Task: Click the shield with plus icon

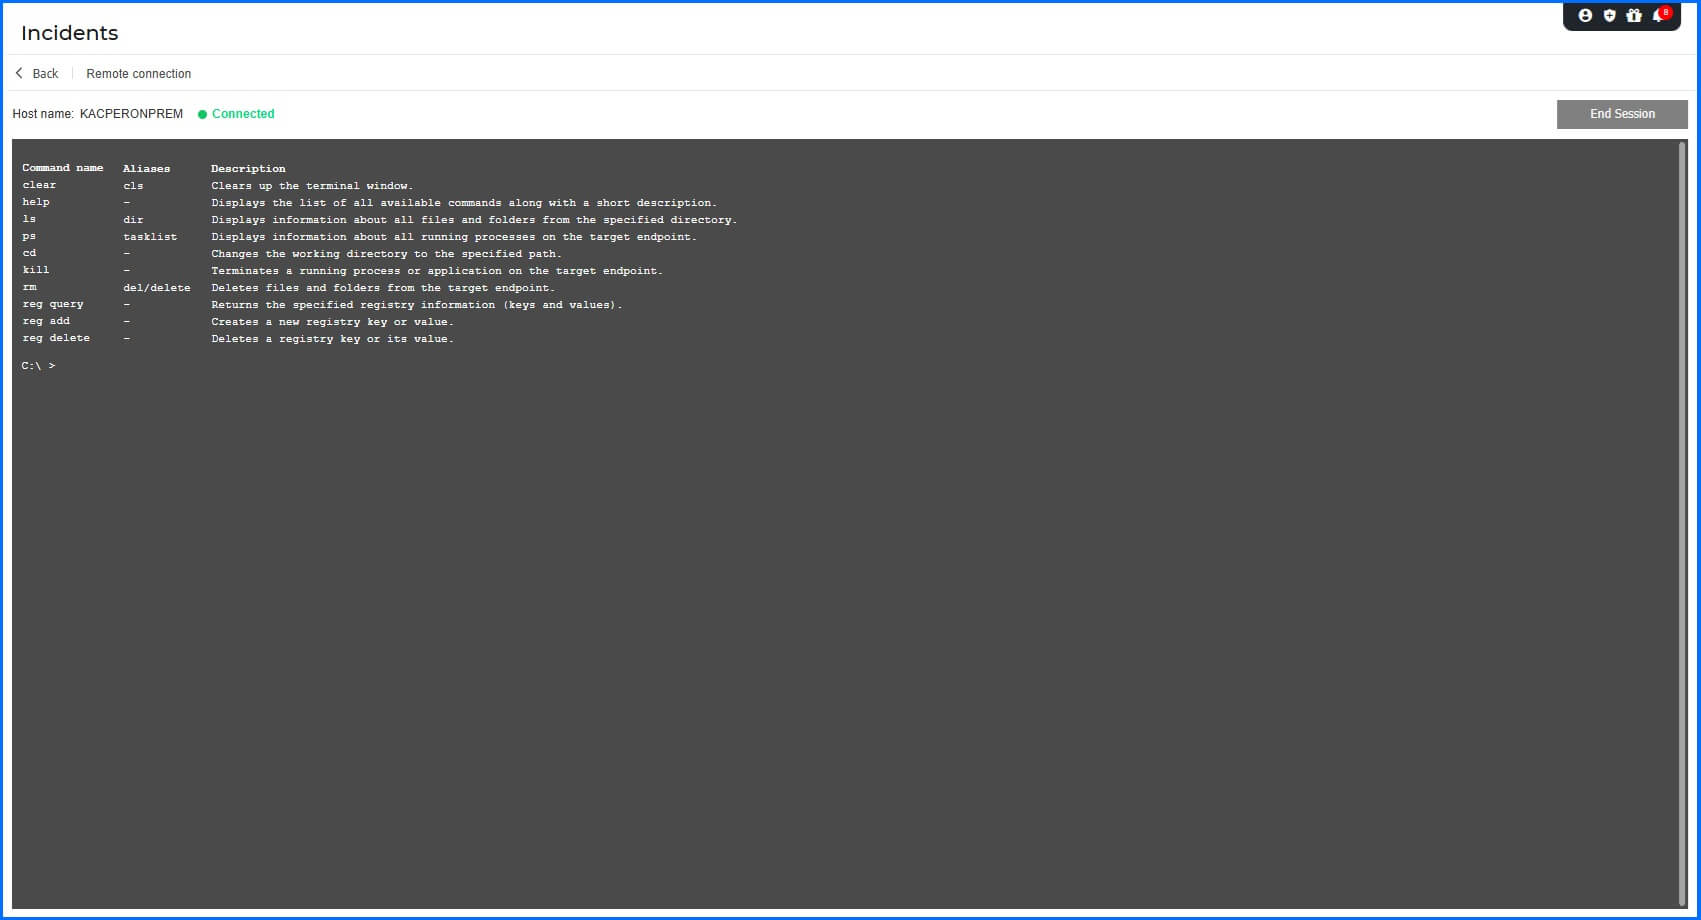Action: pos(1609,15)
